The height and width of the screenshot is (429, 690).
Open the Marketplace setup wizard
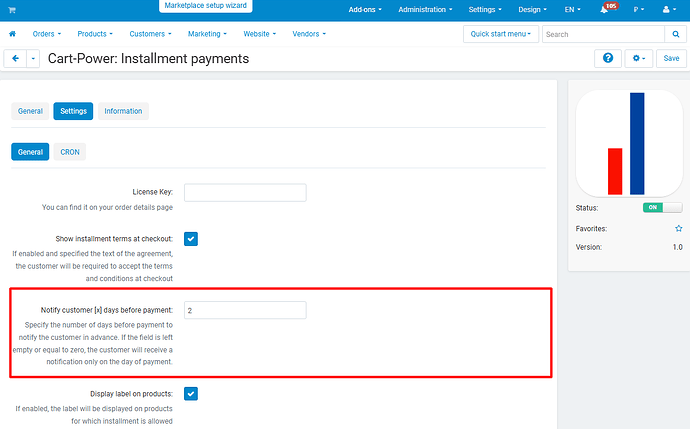[x=206, y=6]
